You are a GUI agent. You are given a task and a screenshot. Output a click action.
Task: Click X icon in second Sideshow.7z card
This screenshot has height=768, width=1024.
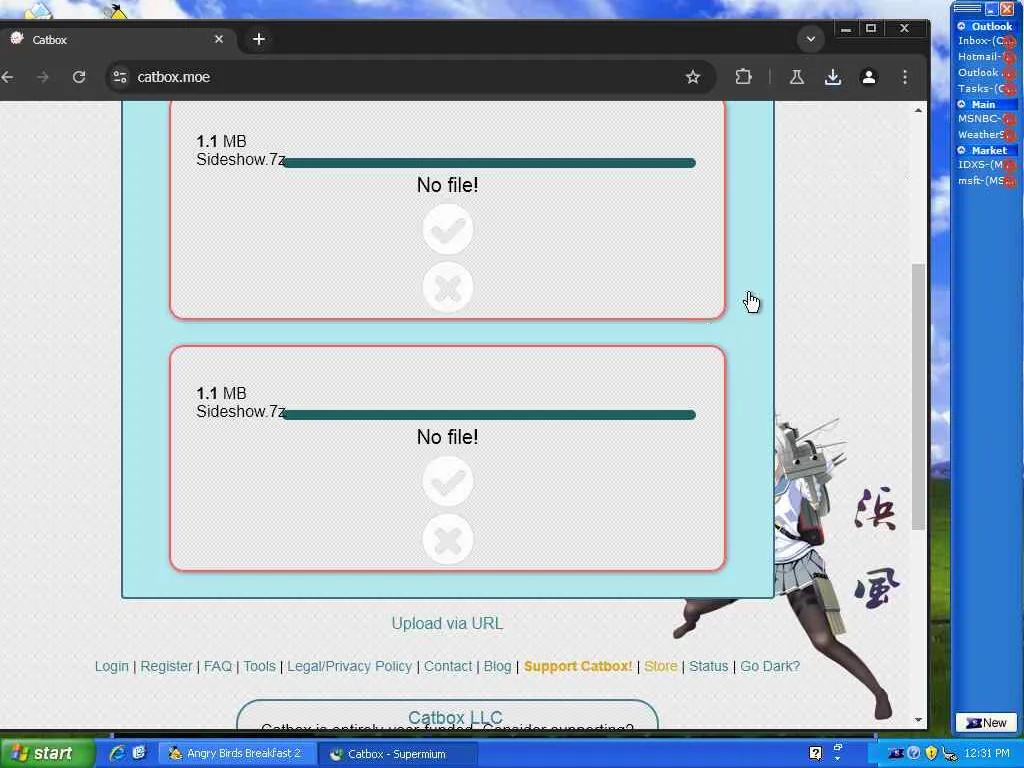click(447, 539)
